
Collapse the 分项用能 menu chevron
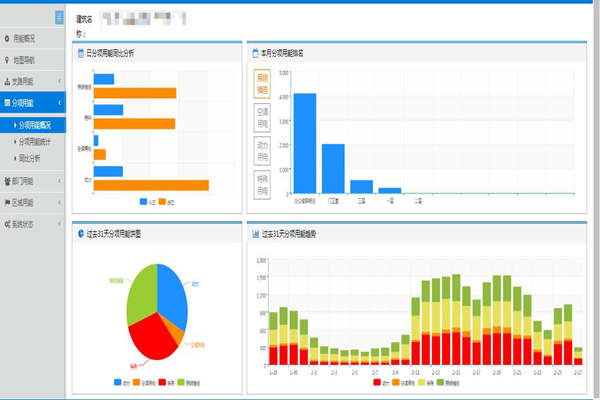tap(60, 103)
